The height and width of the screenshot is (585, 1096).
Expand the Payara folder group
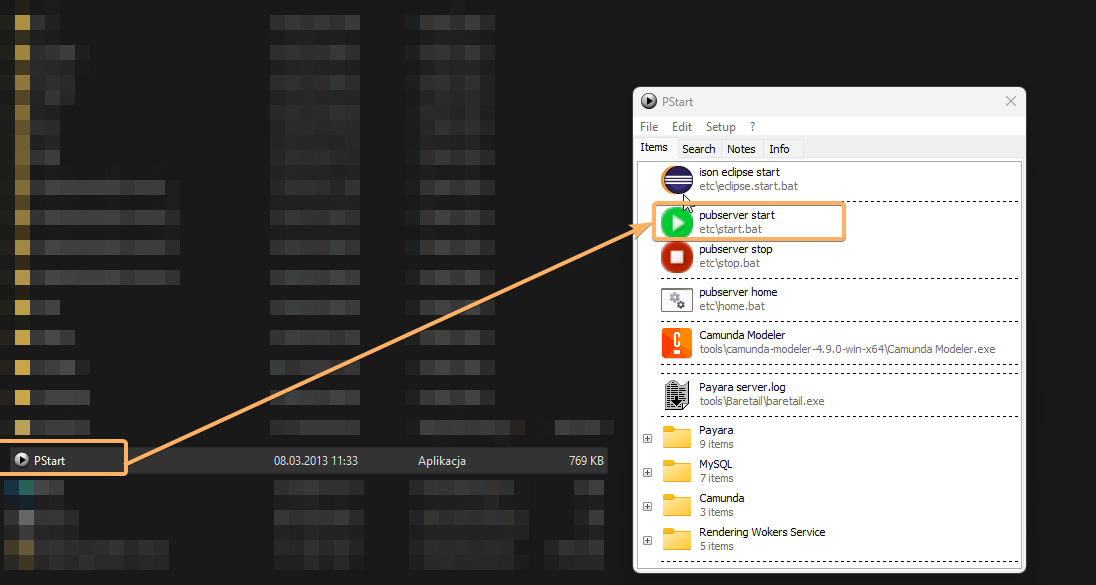(x=647, y=438)
